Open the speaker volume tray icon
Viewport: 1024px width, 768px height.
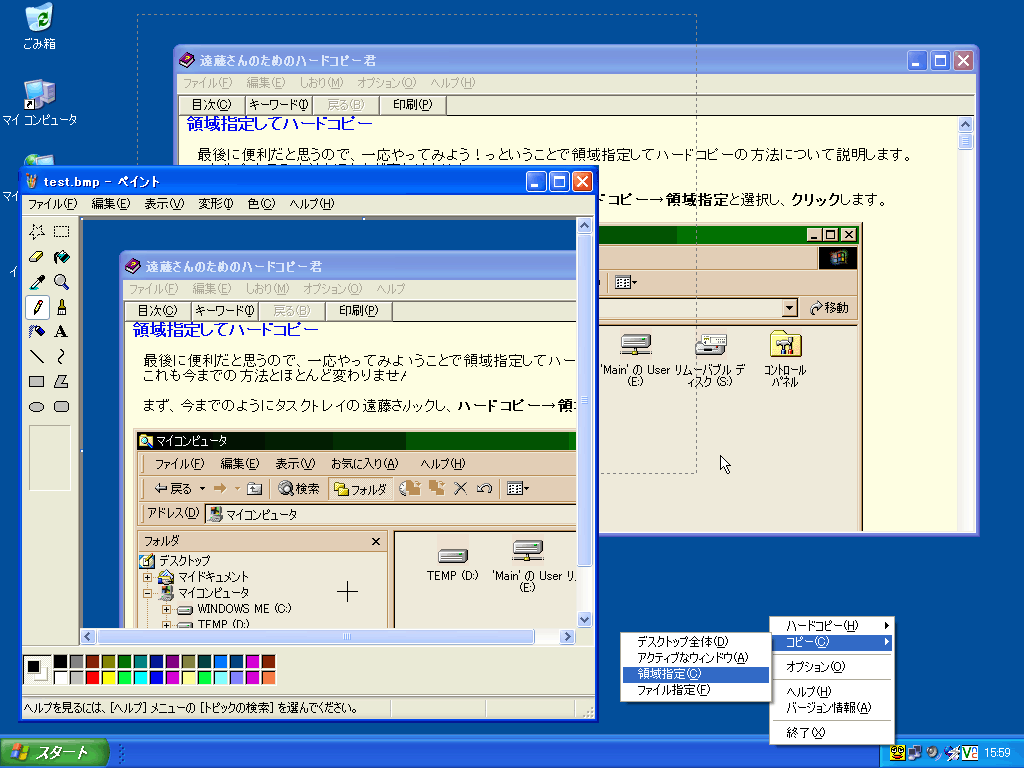click(x=933, y=753)
